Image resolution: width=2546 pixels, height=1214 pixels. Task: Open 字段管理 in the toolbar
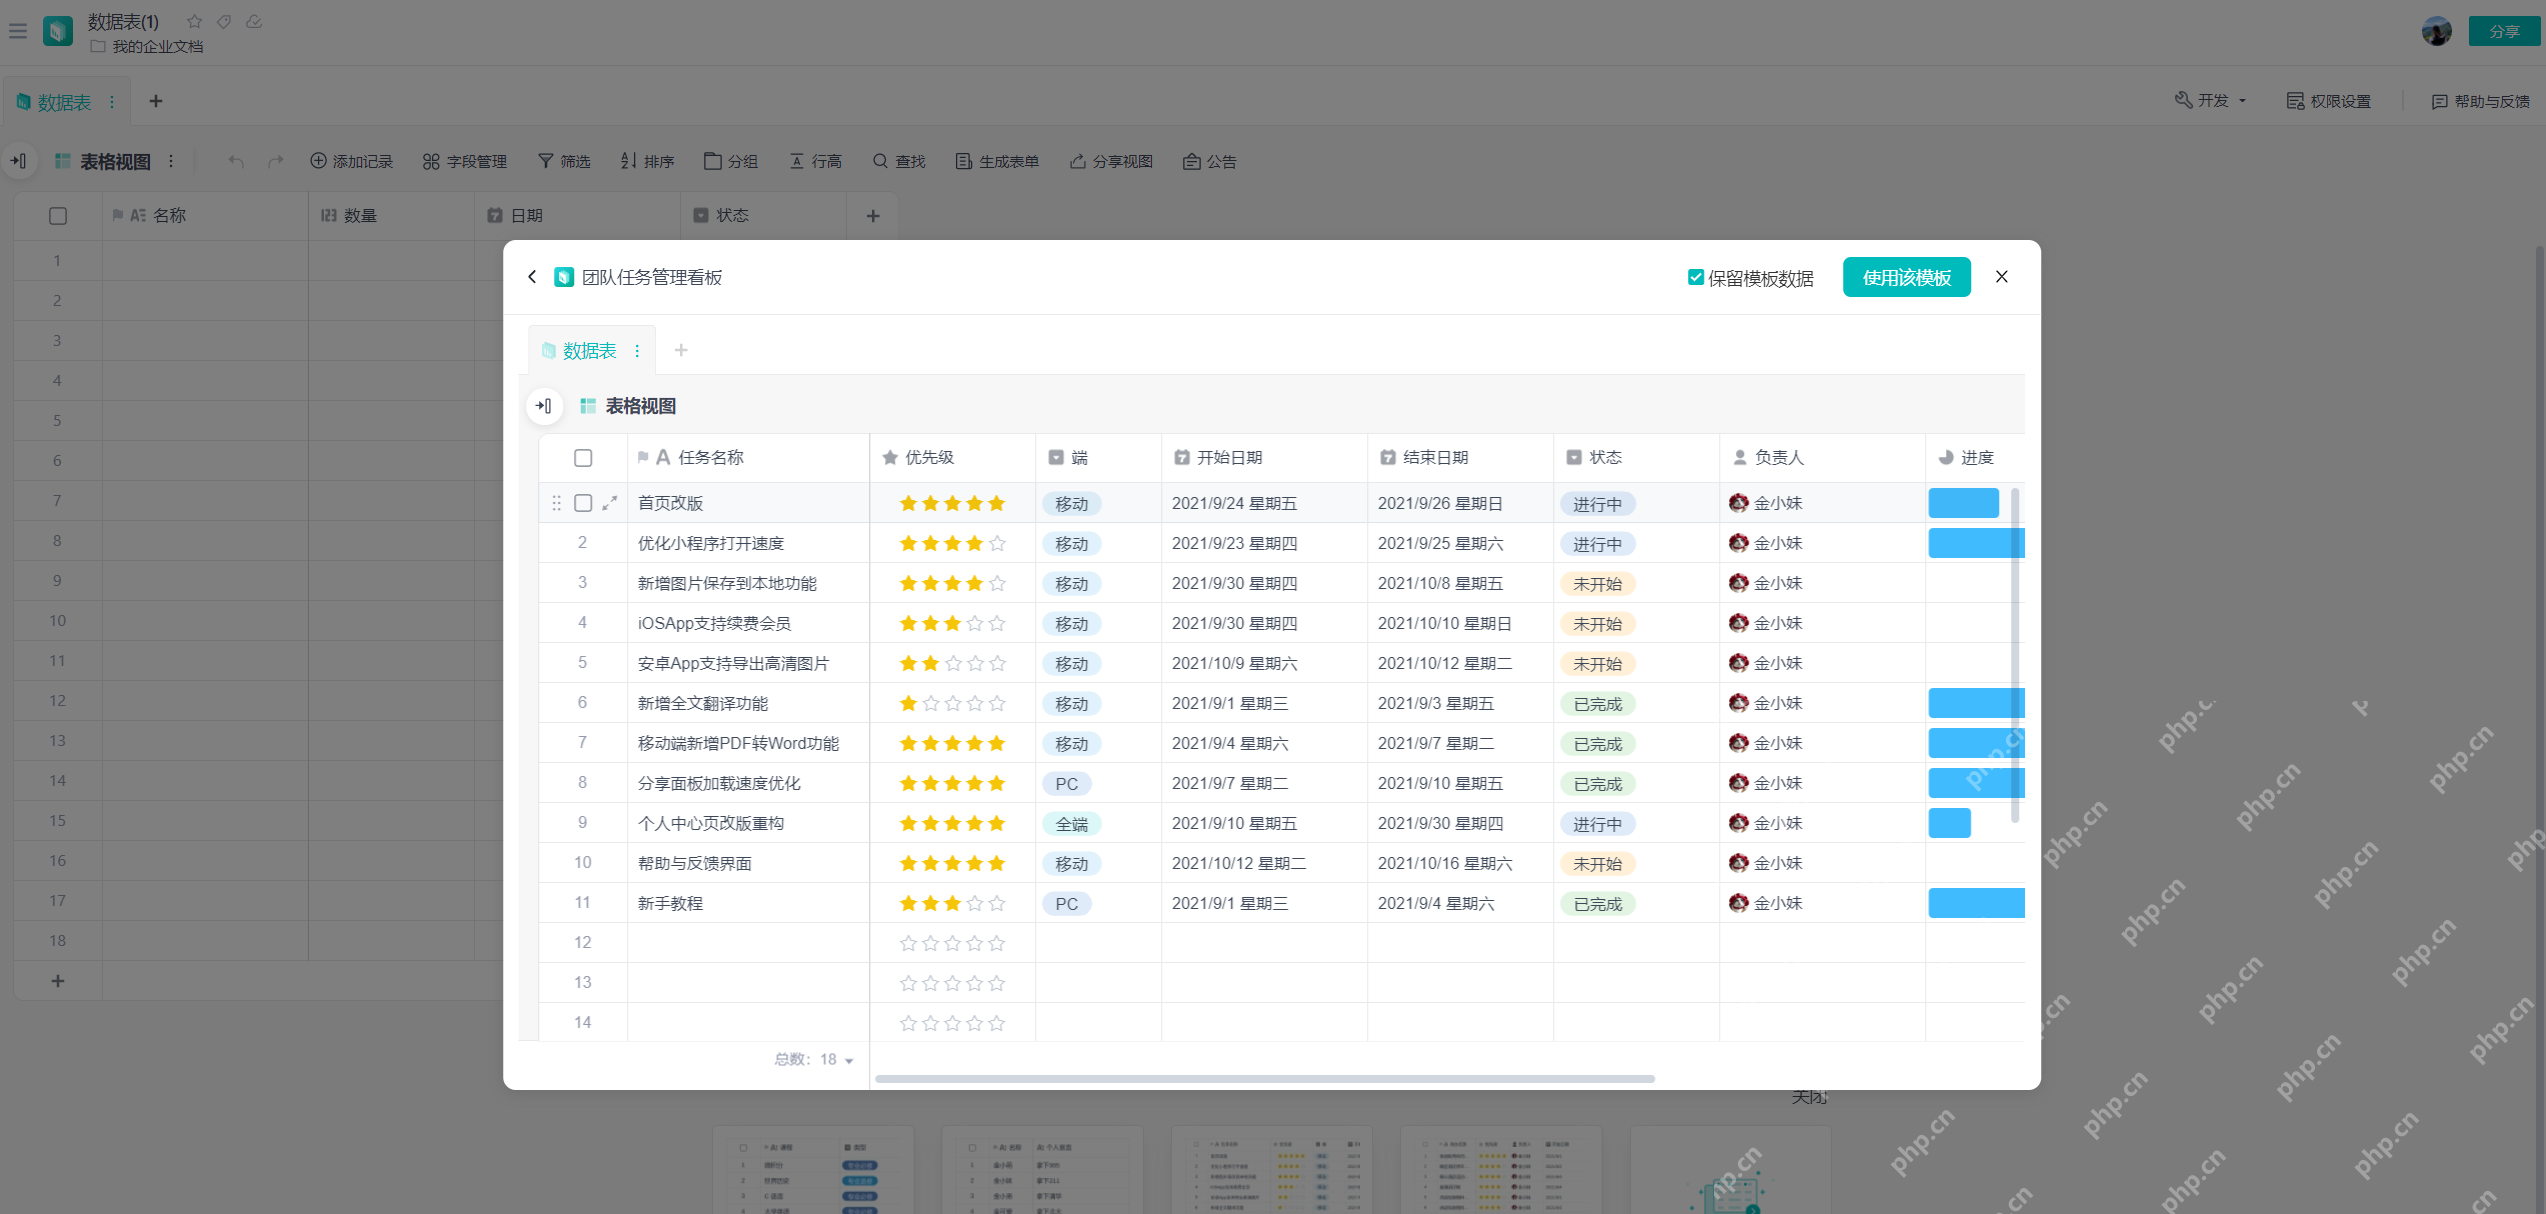pyautogui.click(x=465, y=161)
